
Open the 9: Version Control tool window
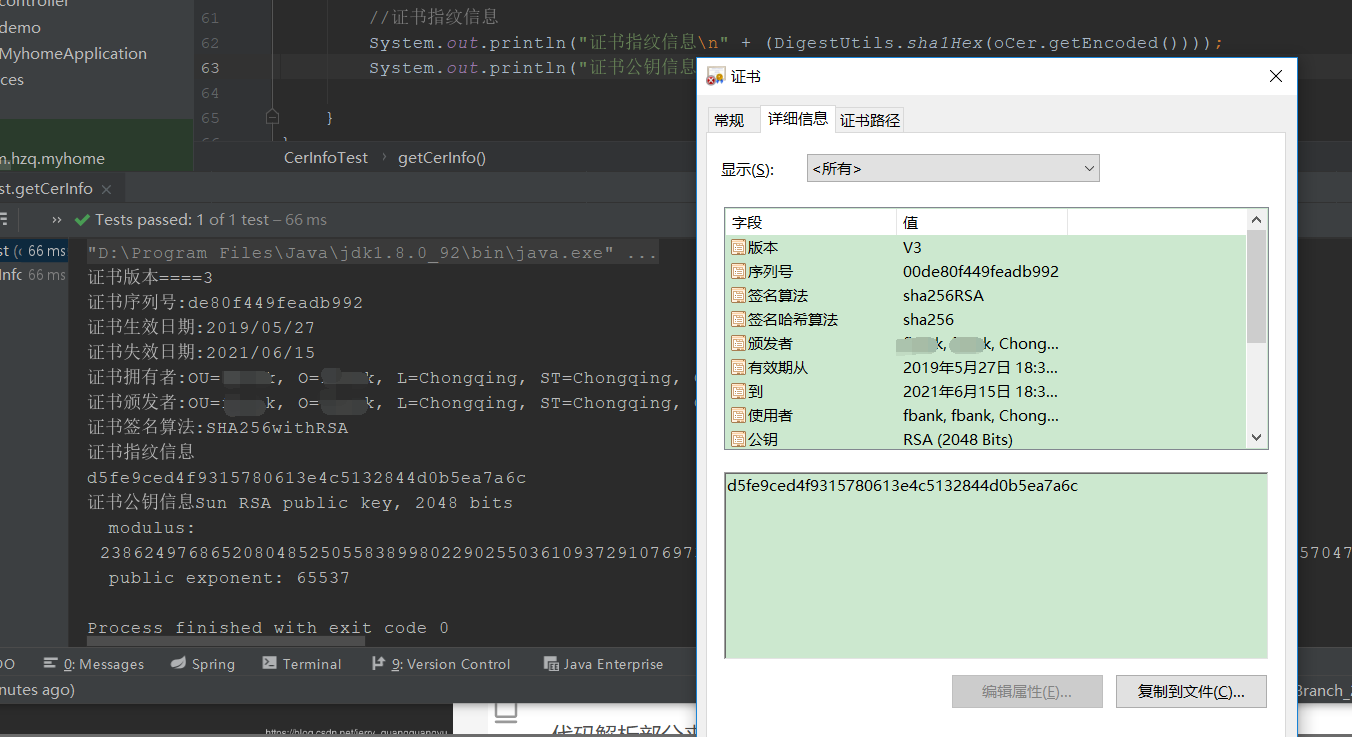(441, 663)
